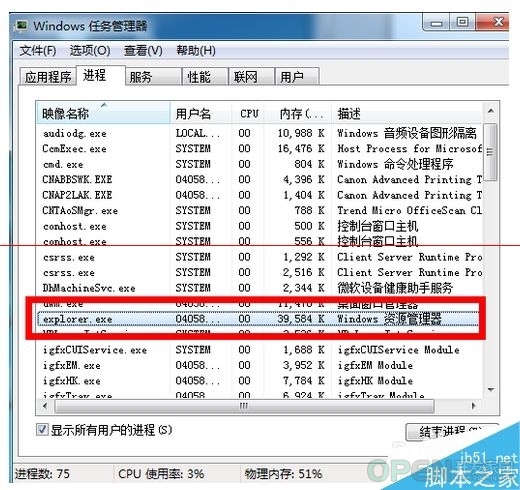Screen dimensions: 520x490
Task: Minimize the Task Manager window
Action: (436, 23)
